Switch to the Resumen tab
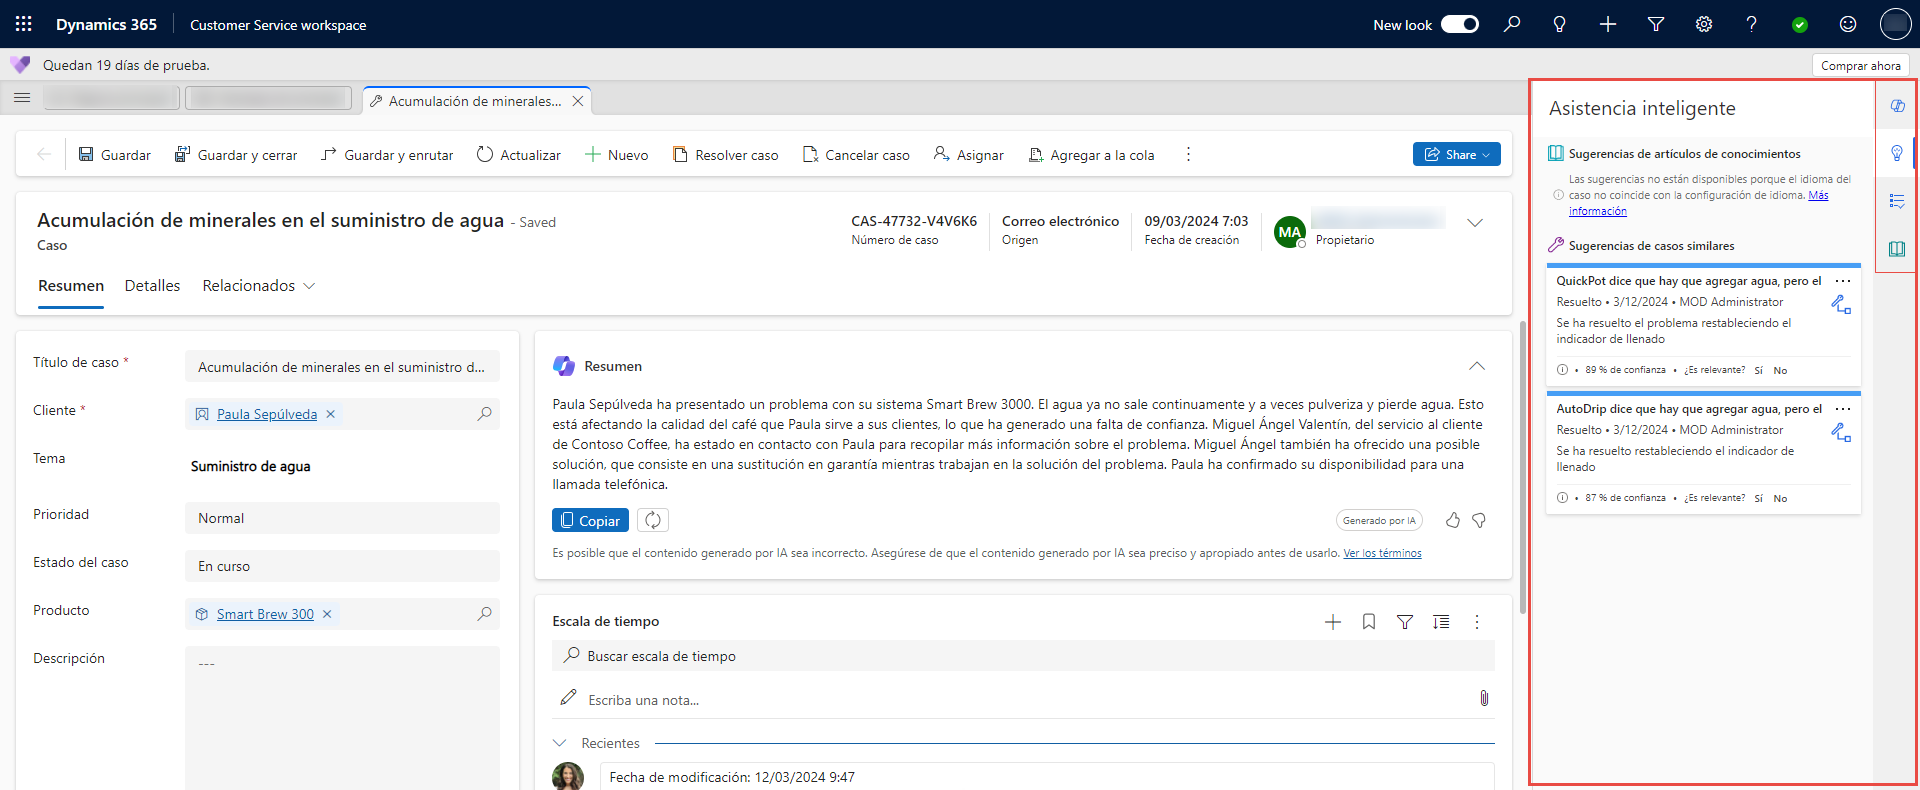1920x790 pixels. tap(71, 286)
